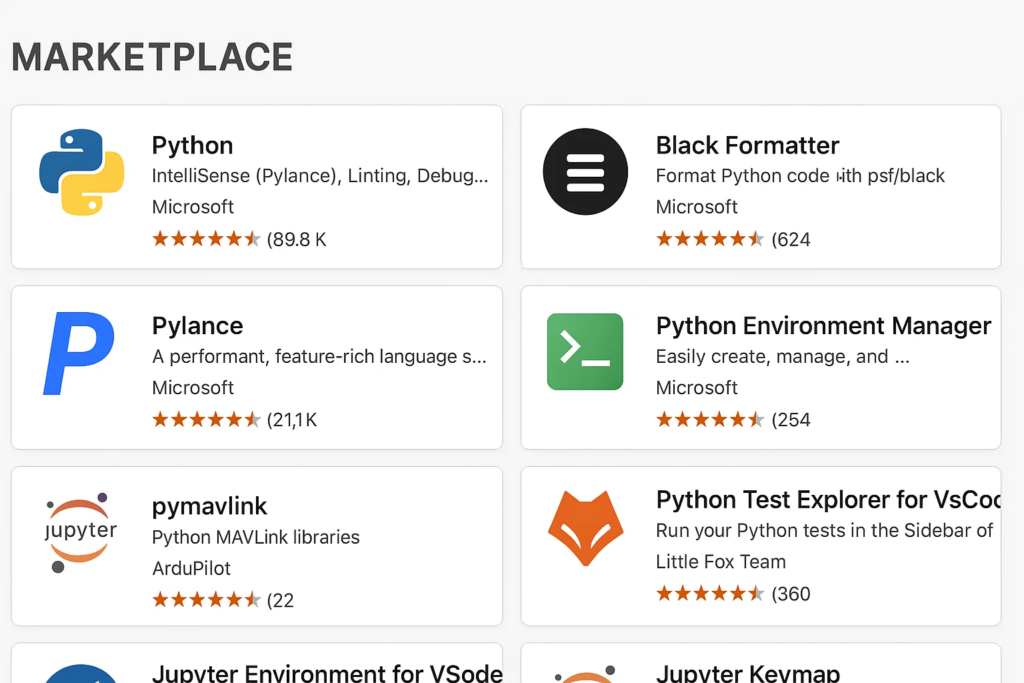The image size is (1024, 683).
Task: Click pymavlink star rating (22
Action: [223, 600]
